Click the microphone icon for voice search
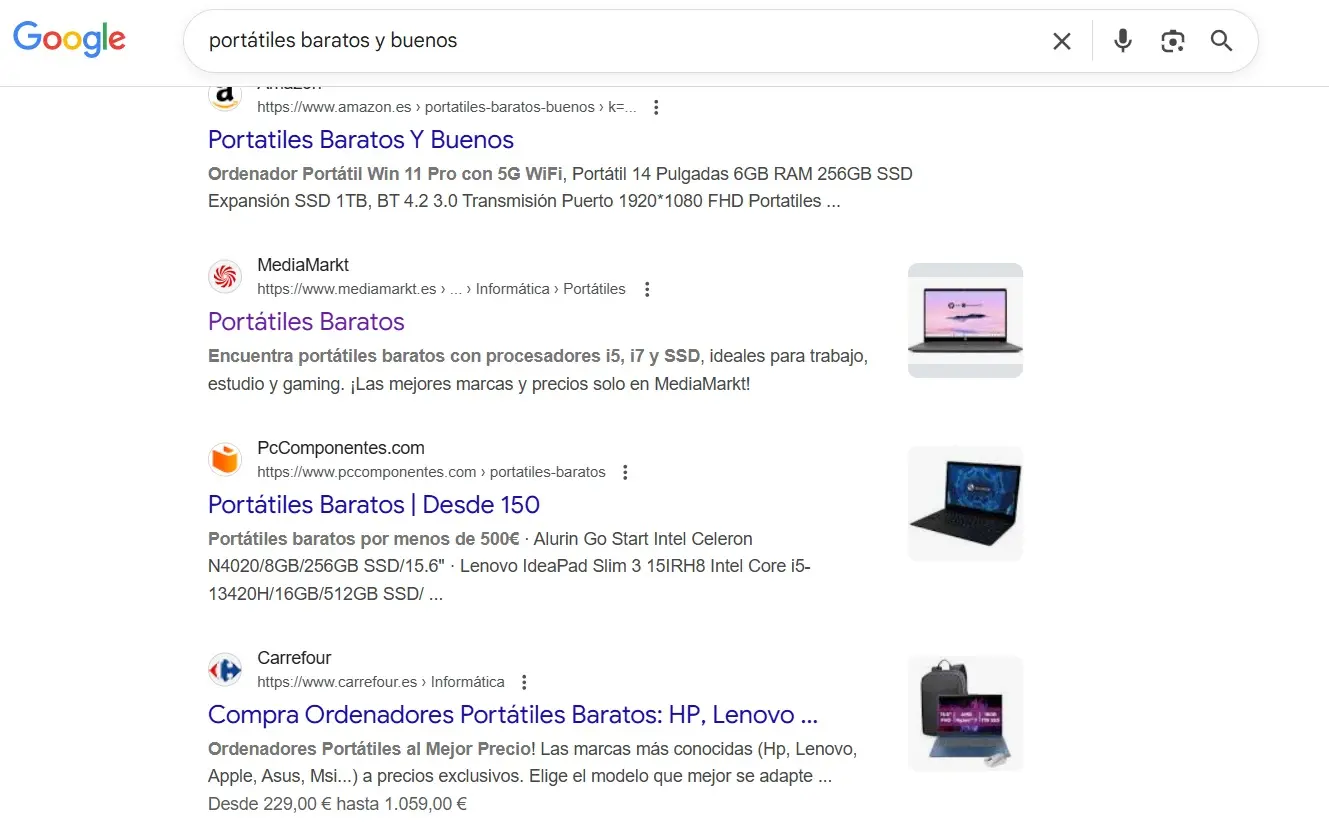 (1122, 41)
